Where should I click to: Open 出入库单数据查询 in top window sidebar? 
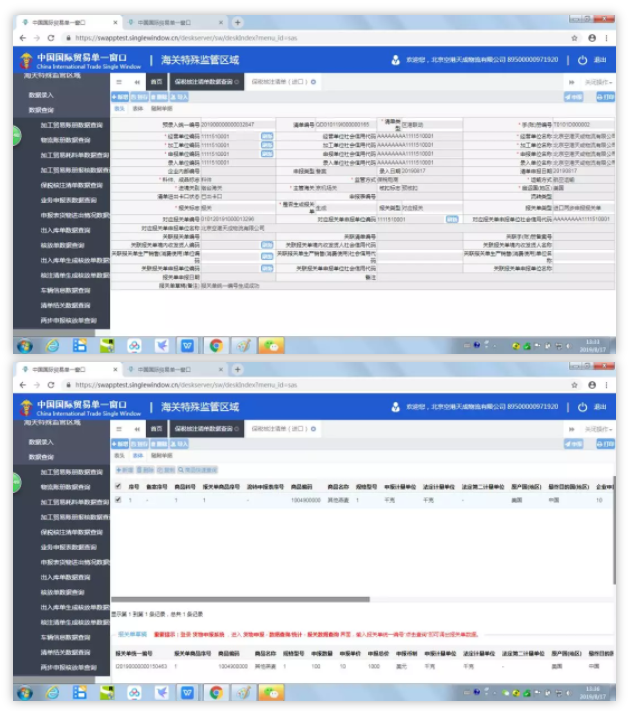pyautogui.click(x=66, y=230)
